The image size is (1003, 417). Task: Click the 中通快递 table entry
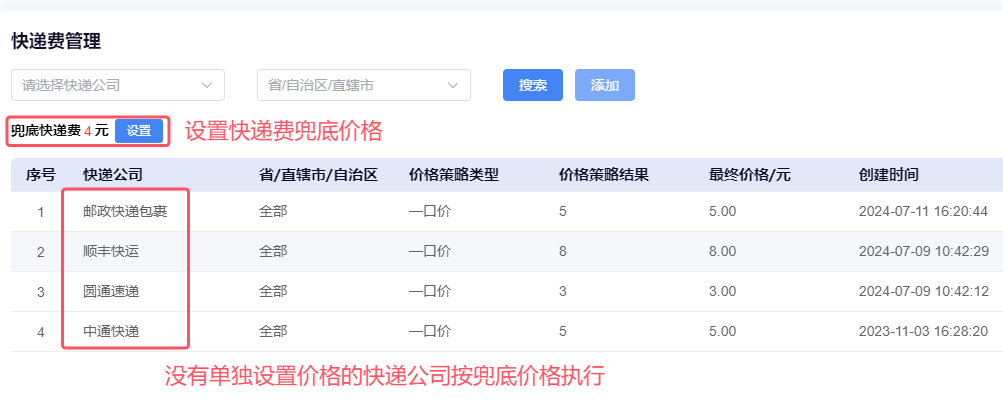[x=111, y=331]
